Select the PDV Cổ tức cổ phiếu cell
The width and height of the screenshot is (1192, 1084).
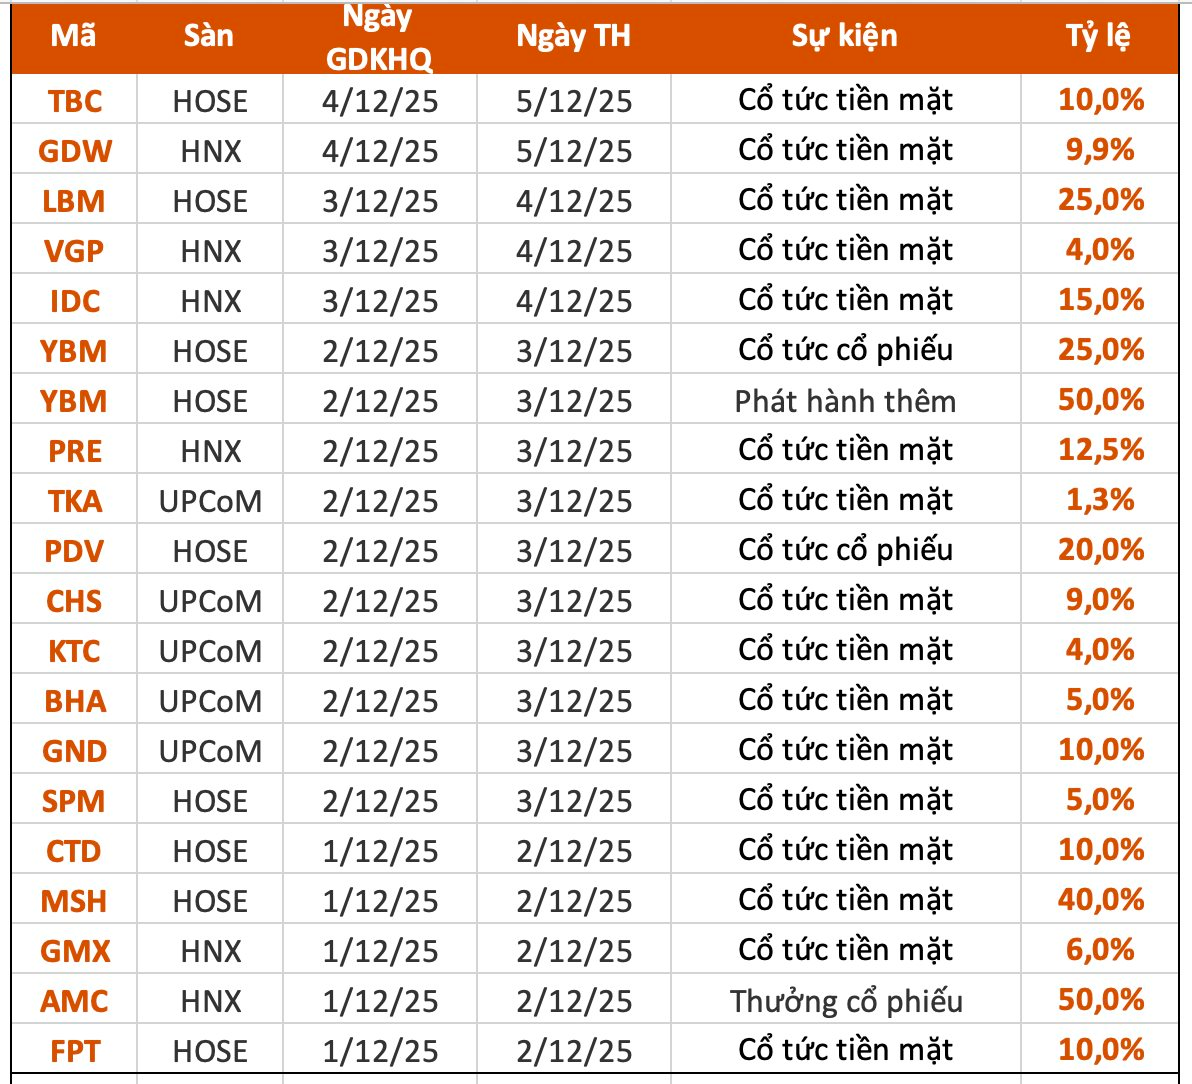coord(844,551)
